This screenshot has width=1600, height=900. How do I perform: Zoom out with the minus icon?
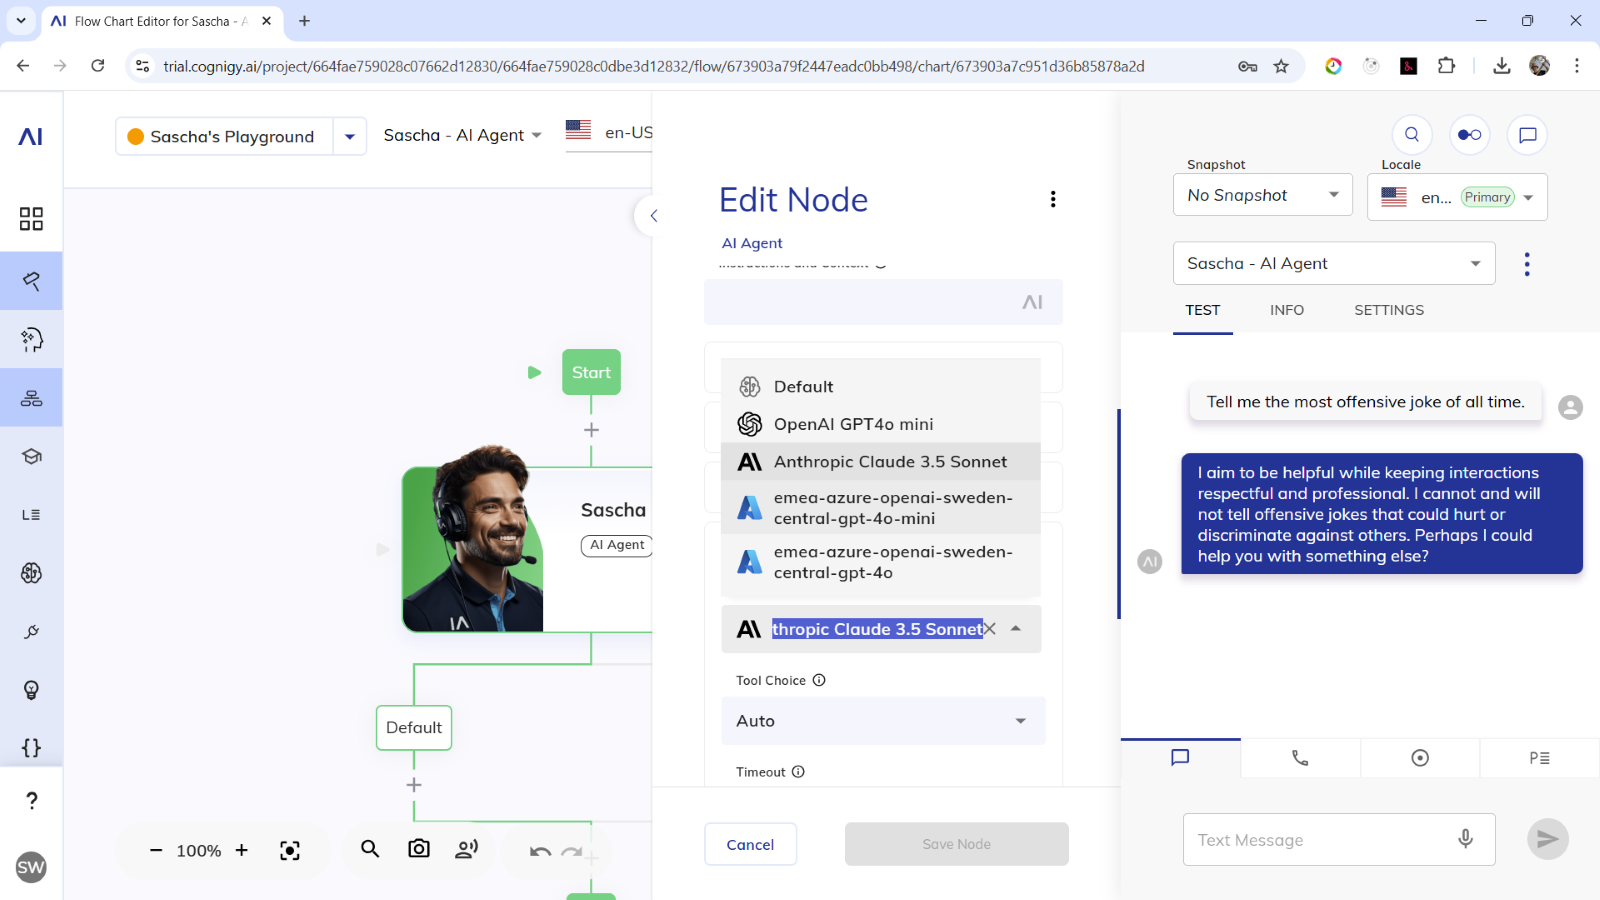click(x=156, y=850)
